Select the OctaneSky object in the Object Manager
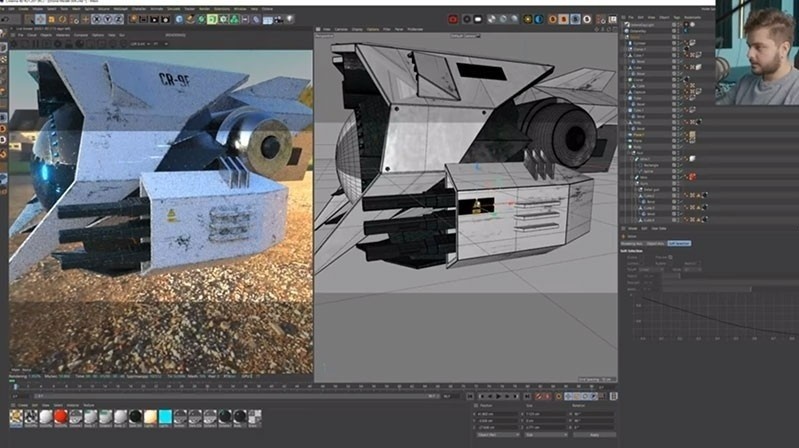This screenshot has width=799, height=448. [x=638, y=31]
